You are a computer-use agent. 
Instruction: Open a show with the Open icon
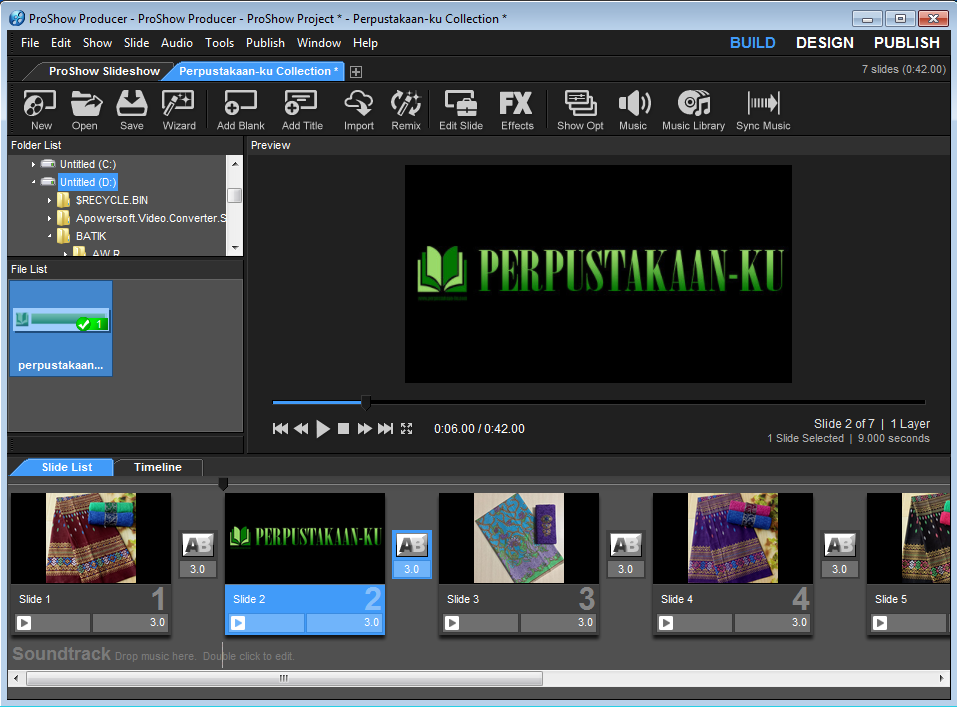pyautogui.click(x=85, y=110)
